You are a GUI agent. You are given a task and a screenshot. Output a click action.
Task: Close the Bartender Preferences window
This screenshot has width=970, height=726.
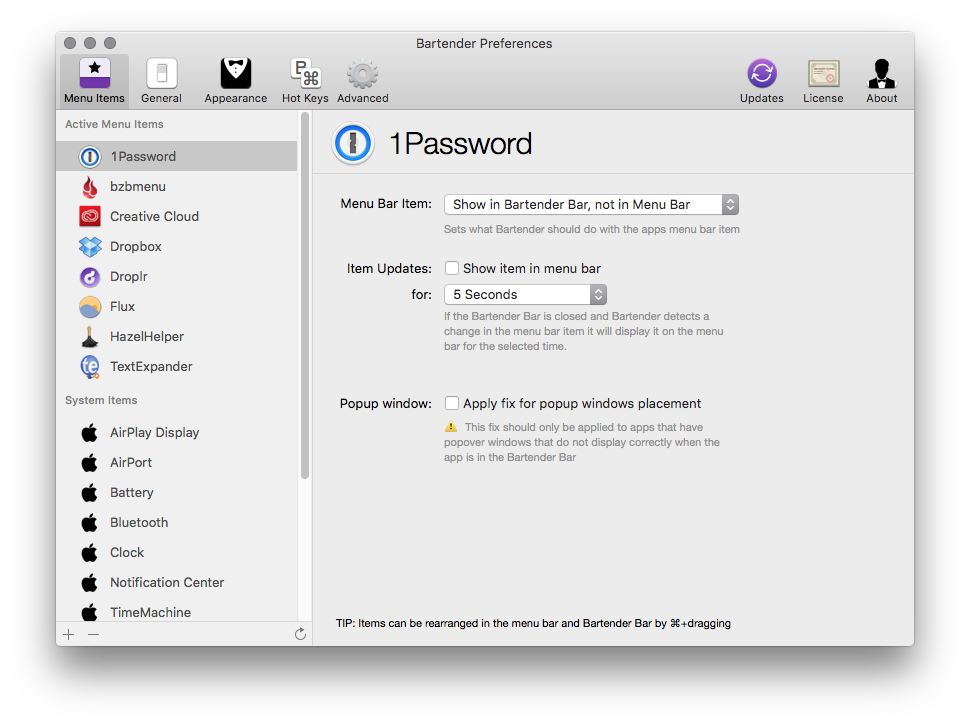coord(70,43)
